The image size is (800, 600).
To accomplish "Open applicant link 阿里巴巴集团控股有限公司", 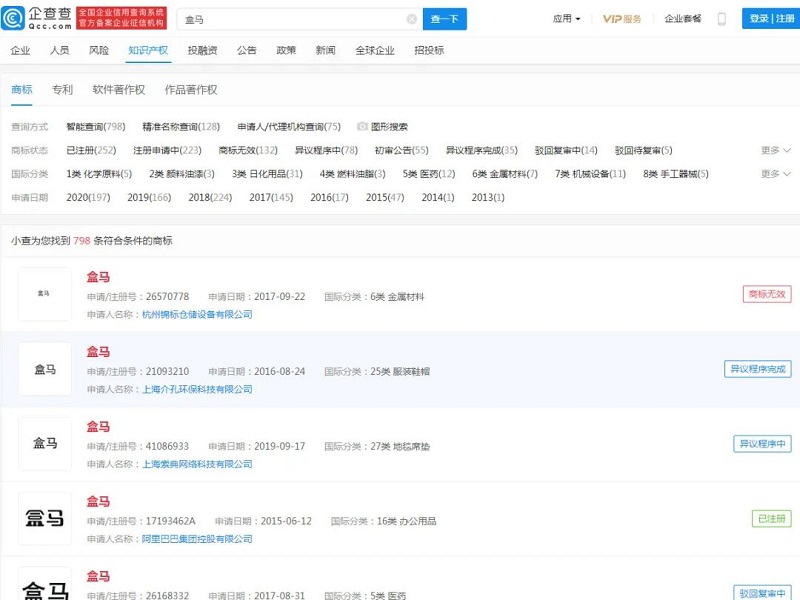I will tap(197, 539).
